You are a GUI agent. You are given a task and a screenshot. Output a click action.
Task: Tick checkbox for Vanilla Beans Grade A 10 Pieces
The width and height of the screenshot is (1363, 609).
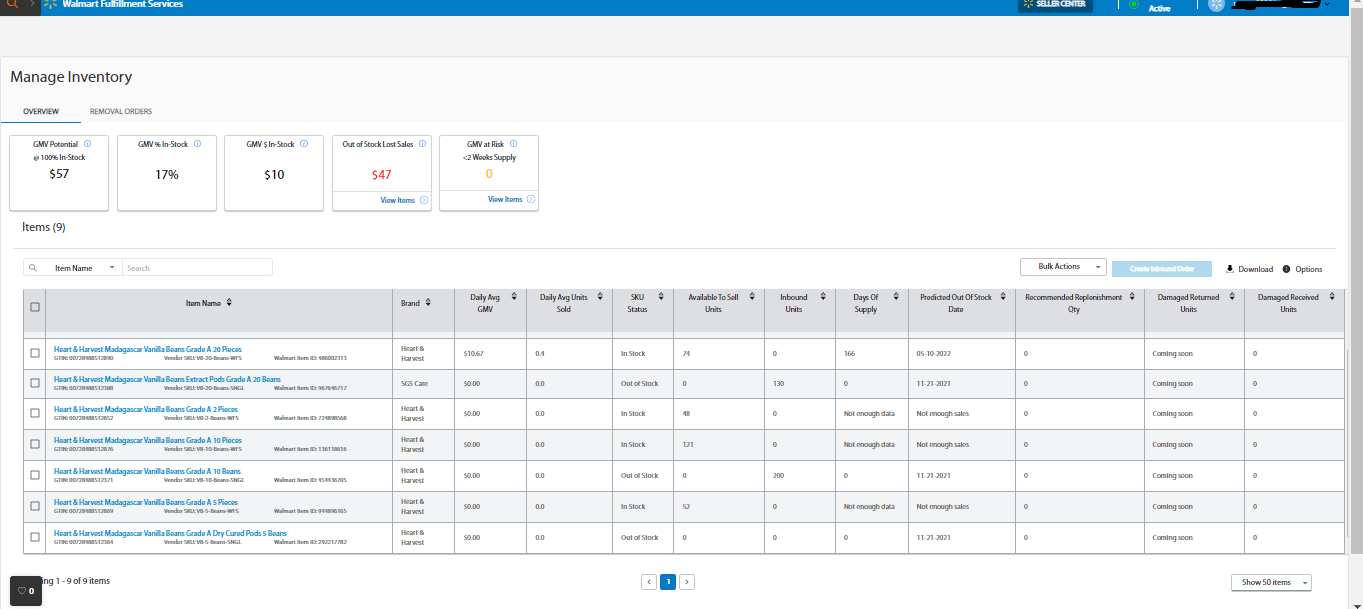(35, 445)
